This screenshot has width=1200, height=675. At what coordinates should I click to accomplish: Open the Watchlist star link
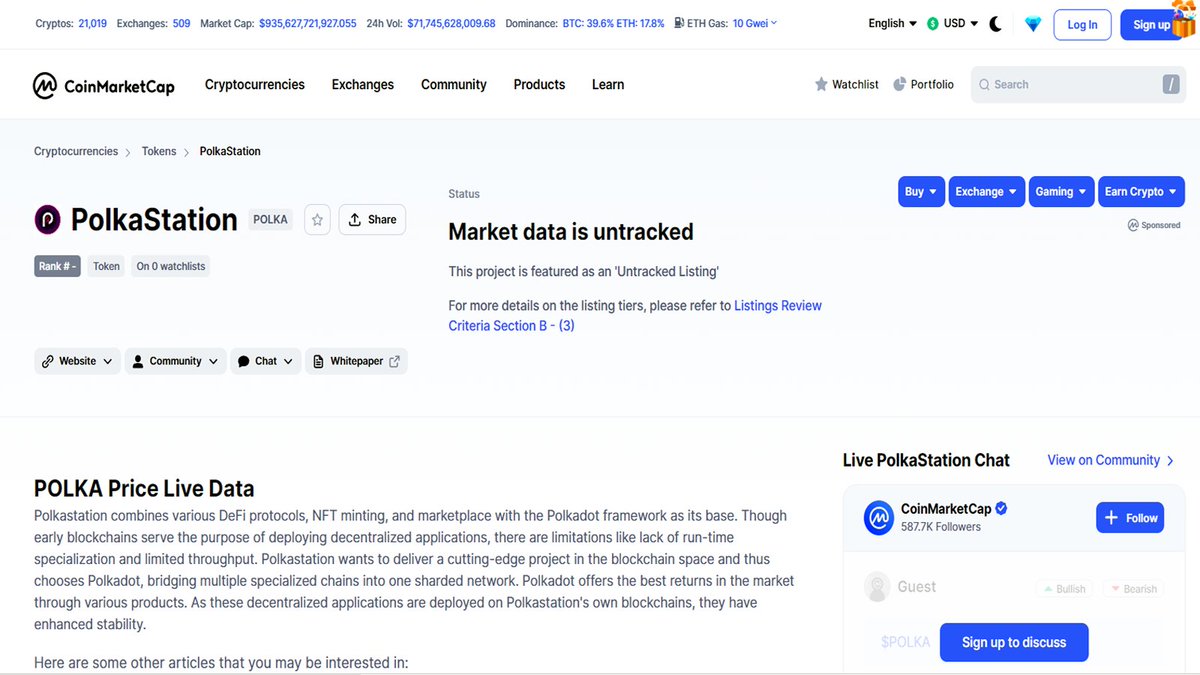[847, 85]
